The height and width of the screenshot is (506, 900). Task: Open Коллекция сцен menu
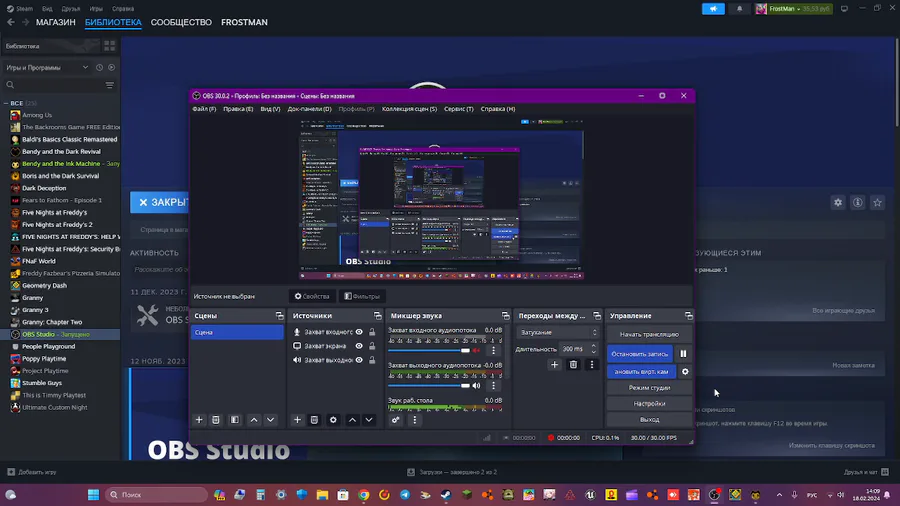tap(409, 109)
